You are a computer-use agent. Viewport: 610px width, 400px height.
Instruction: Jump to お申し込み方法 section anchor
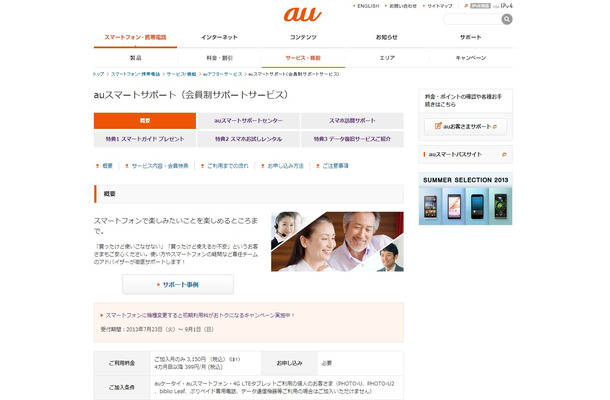click(x=286, y=166)
